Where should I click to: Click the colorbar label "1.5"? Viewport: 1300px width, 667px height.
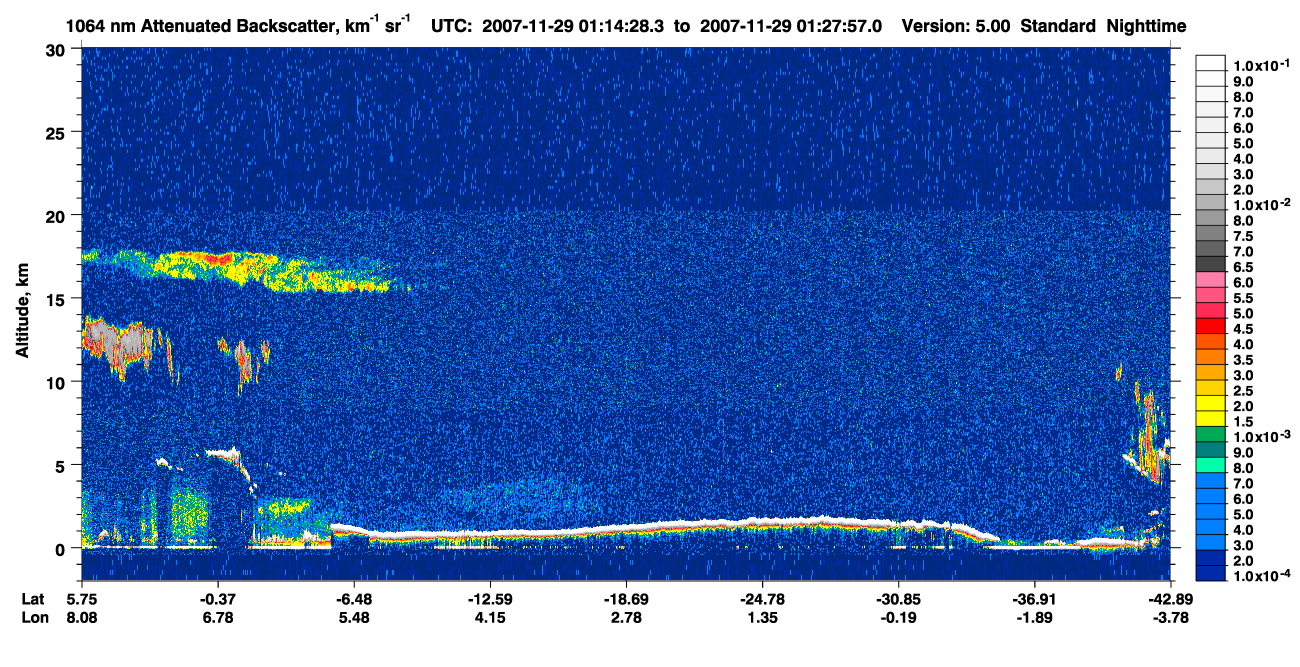click(x=1243, y=423)
